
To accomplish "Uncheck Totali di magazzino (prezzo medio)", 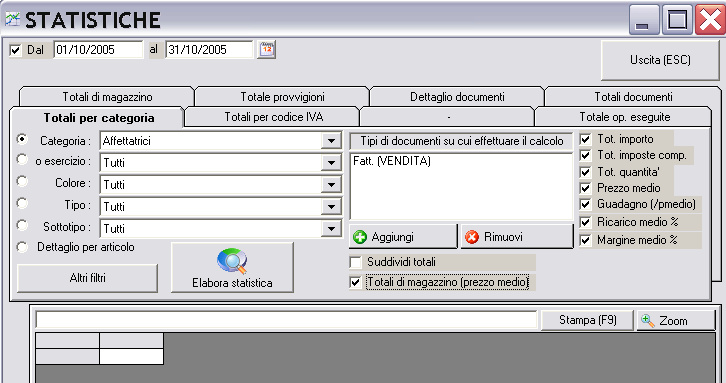I will point(356,282).
